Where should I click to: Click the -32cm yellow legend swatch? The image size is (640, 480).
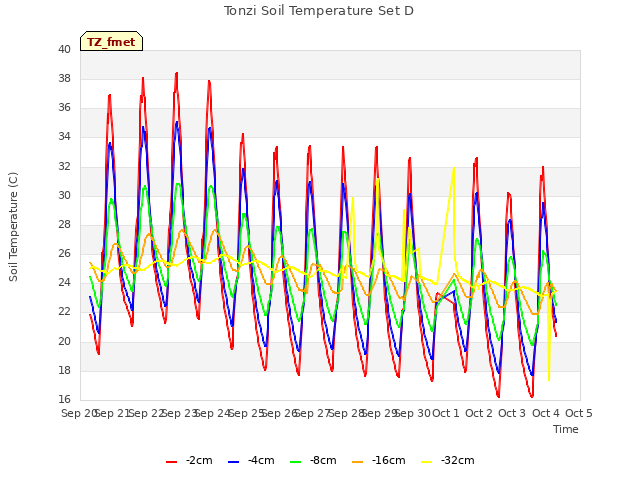427,462
